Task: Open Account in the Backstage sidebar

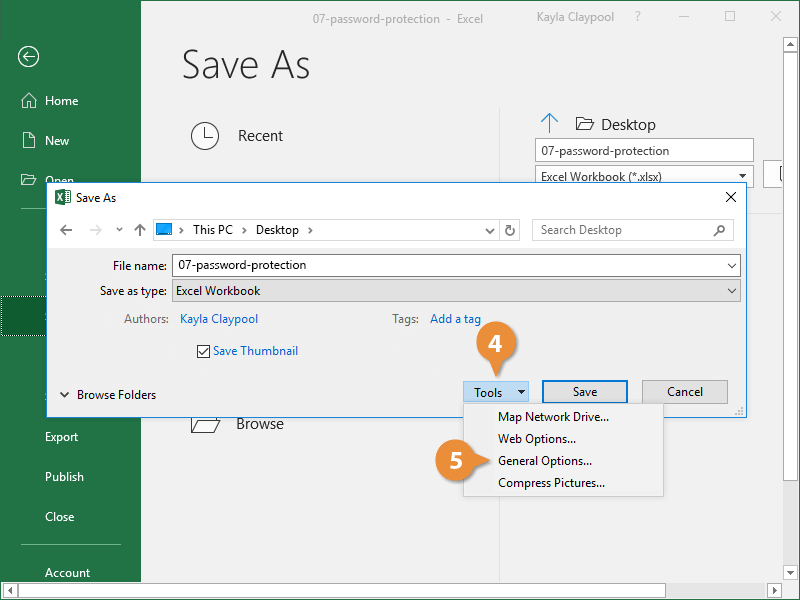Action: point(67,572)
